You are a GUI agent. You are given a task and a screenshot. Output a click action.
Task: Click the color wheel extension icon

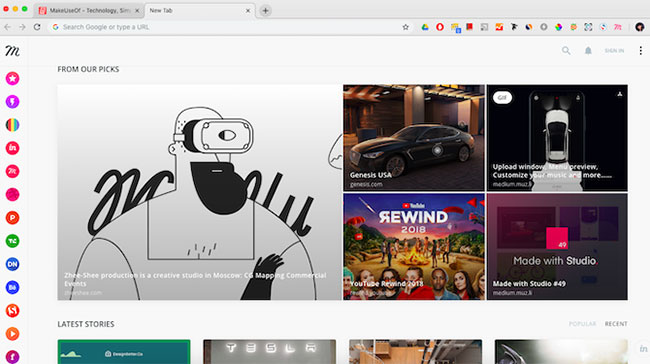(x=558, y=27)
